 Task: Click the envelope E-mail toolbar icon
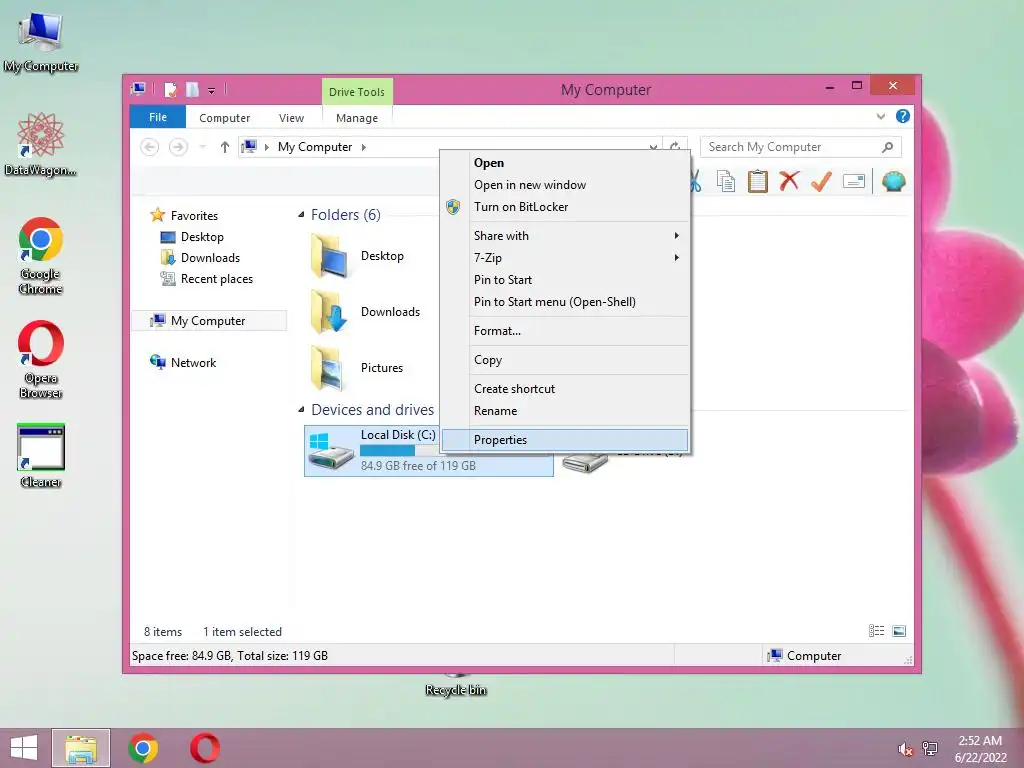pos(854,181)
